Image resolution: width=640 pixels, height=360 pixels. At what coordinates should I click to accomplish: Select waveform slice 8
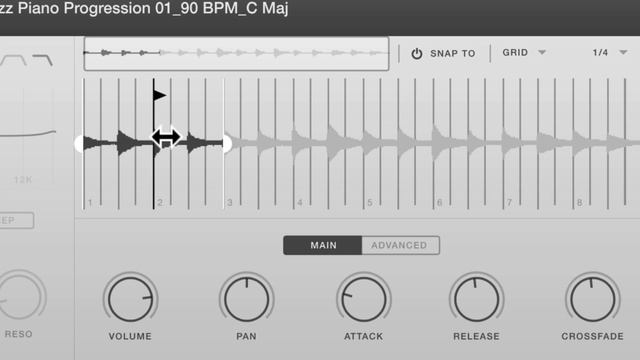[607, 144]
